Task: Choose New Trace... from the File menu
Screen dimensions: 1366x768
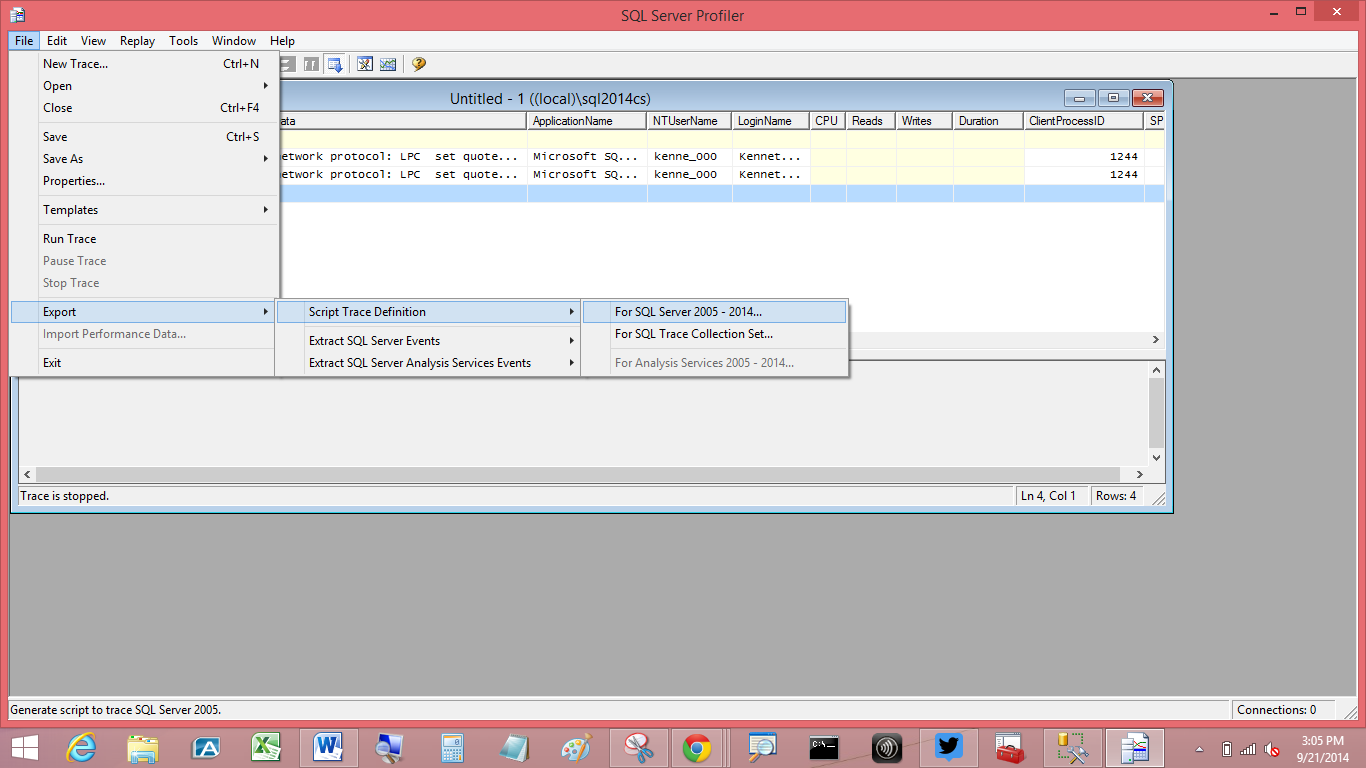Action: tap(144, 64)
